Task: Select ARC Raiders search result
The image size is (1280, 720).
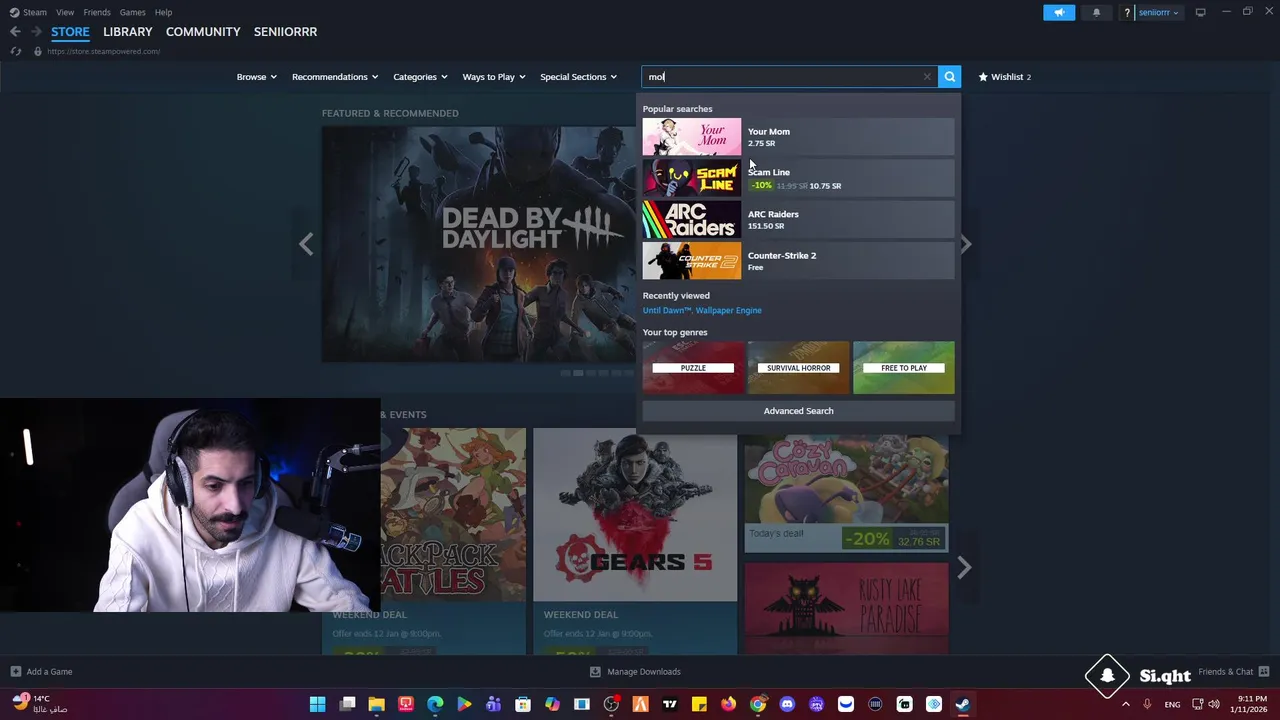Action: tap(798, 219)
